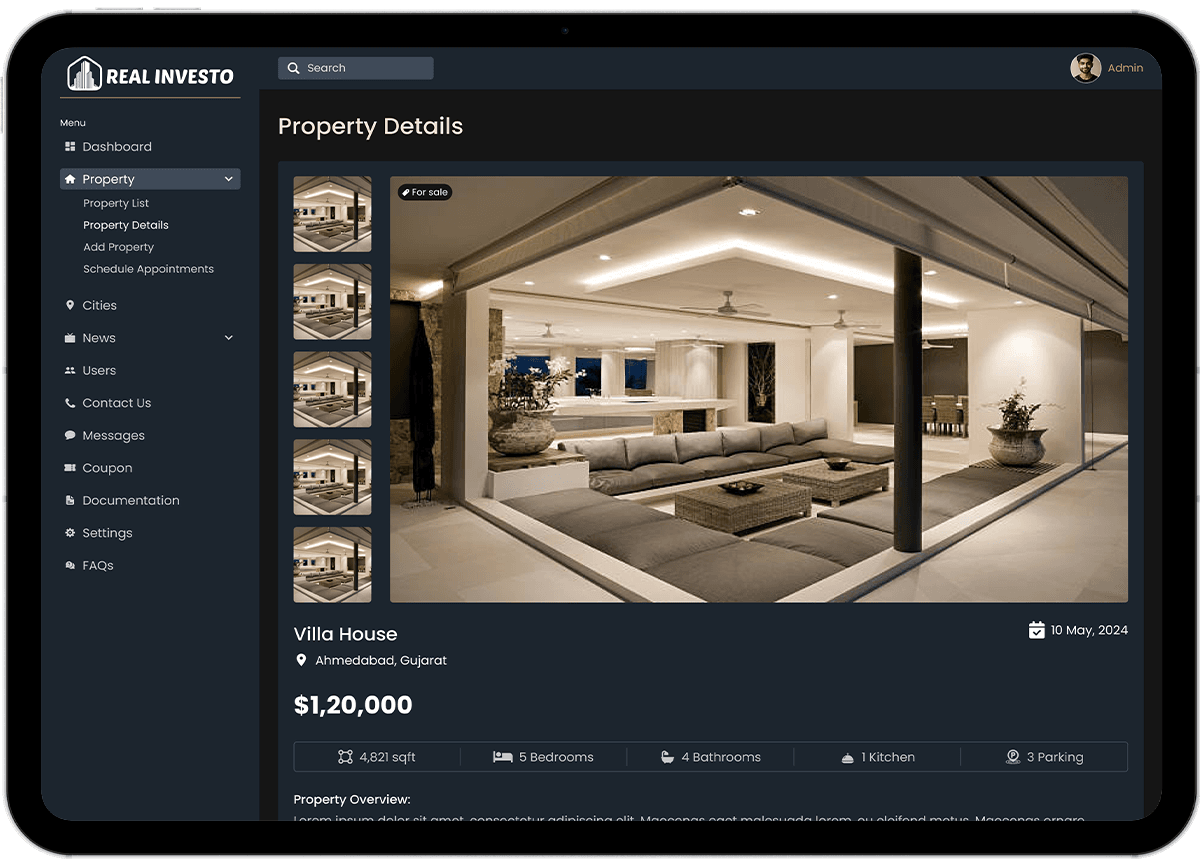
Task: Click the Messages chat bubble icon
Action: click(70, 436)
